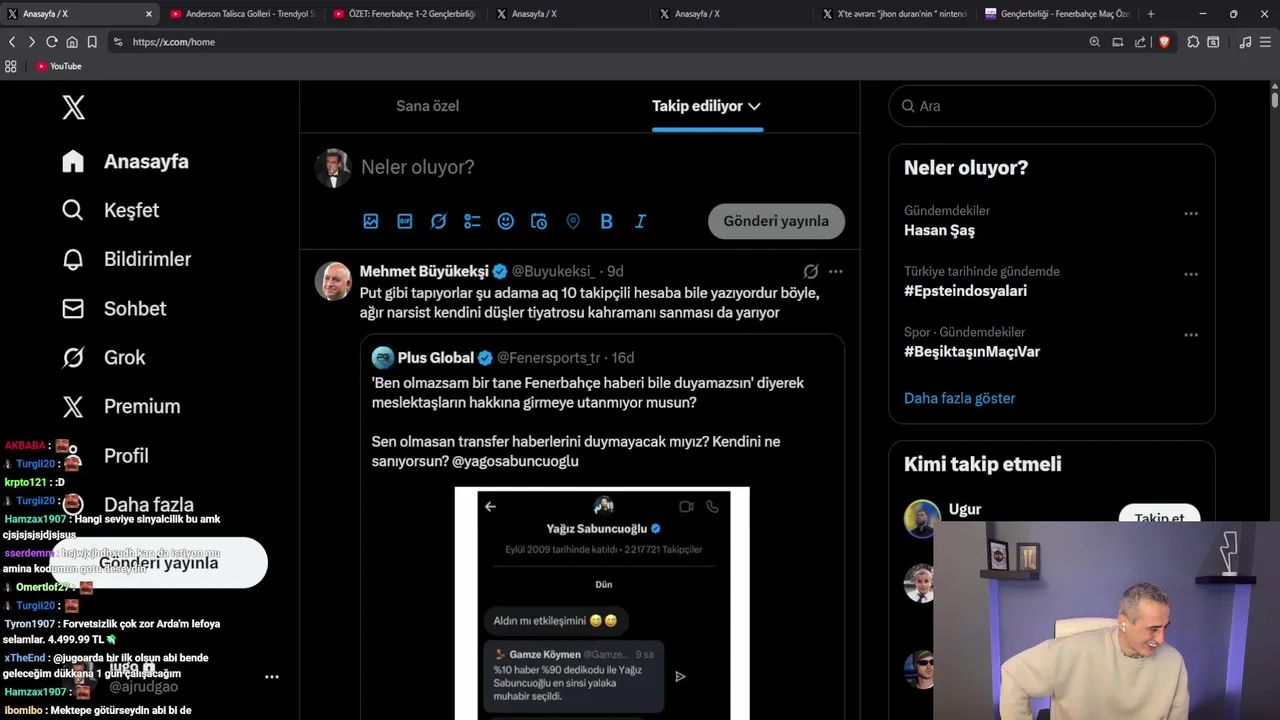The height and width of the screenshot is (720, 1280).
Task: Open more options for Hasan Şaş trend
Action: (x=1191, y=214)
